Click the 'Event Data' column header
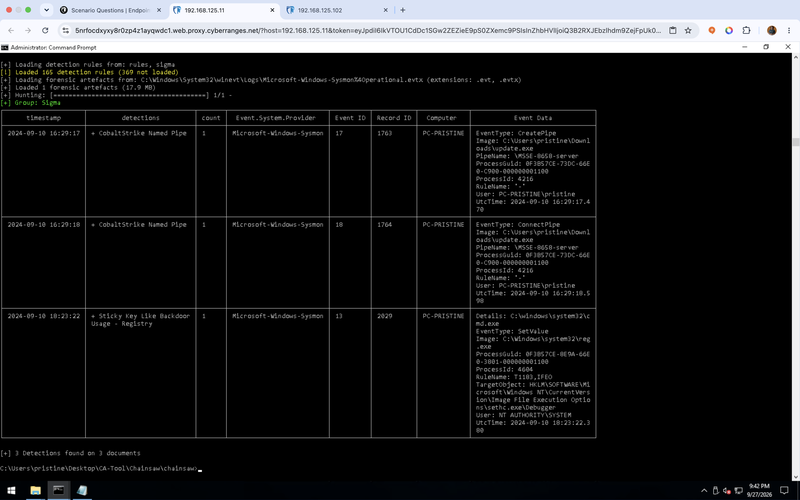This screenshot has width=800, height=500. pyautogui.click(x=533, y=118)
